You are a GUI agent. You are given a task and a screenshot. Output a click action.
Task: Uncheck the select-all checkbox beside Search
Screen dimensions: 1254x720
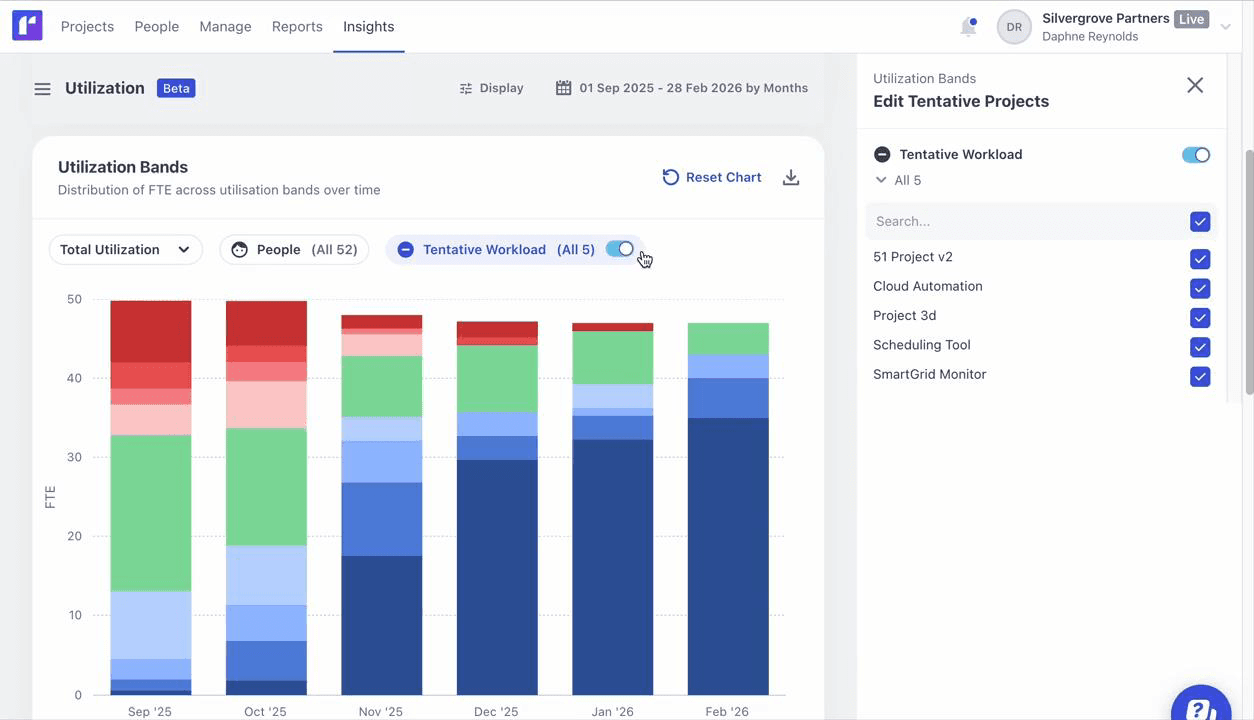(x=1201, y=222)
